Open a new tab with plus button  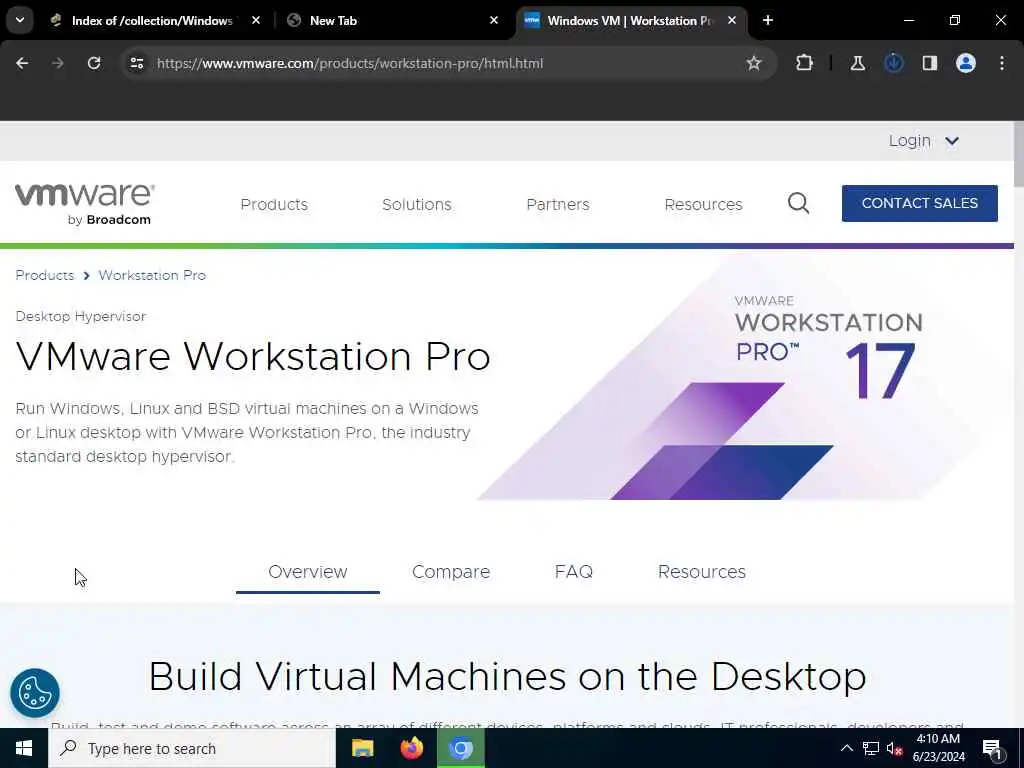point(768,20)
